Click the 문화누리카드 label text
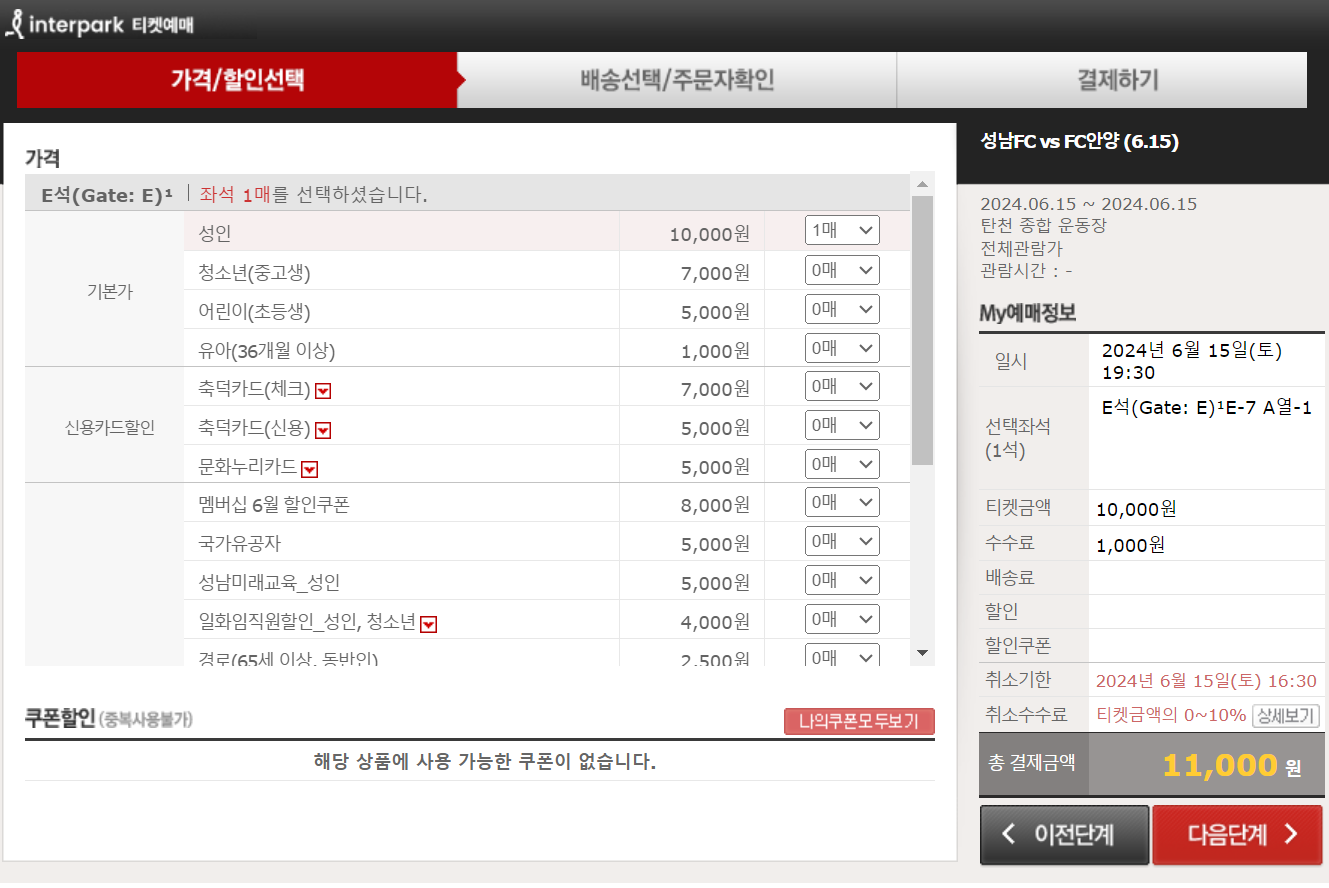1329x888 pixels. [248, 467]
